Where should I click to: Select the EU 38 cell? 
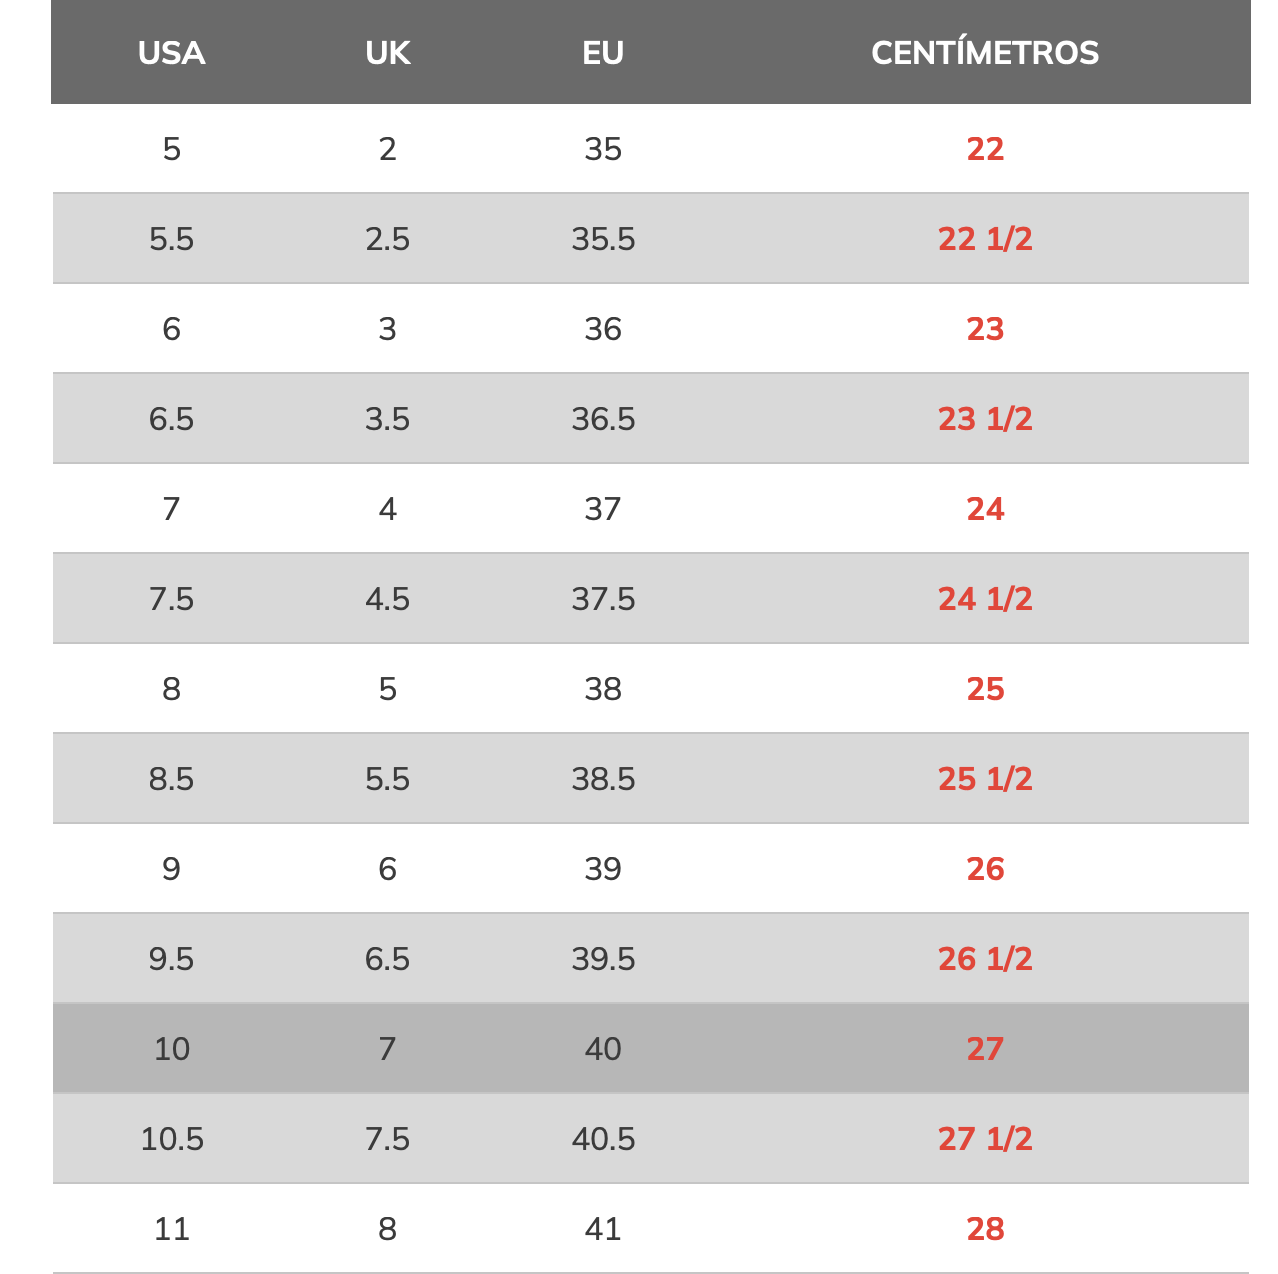603,689
